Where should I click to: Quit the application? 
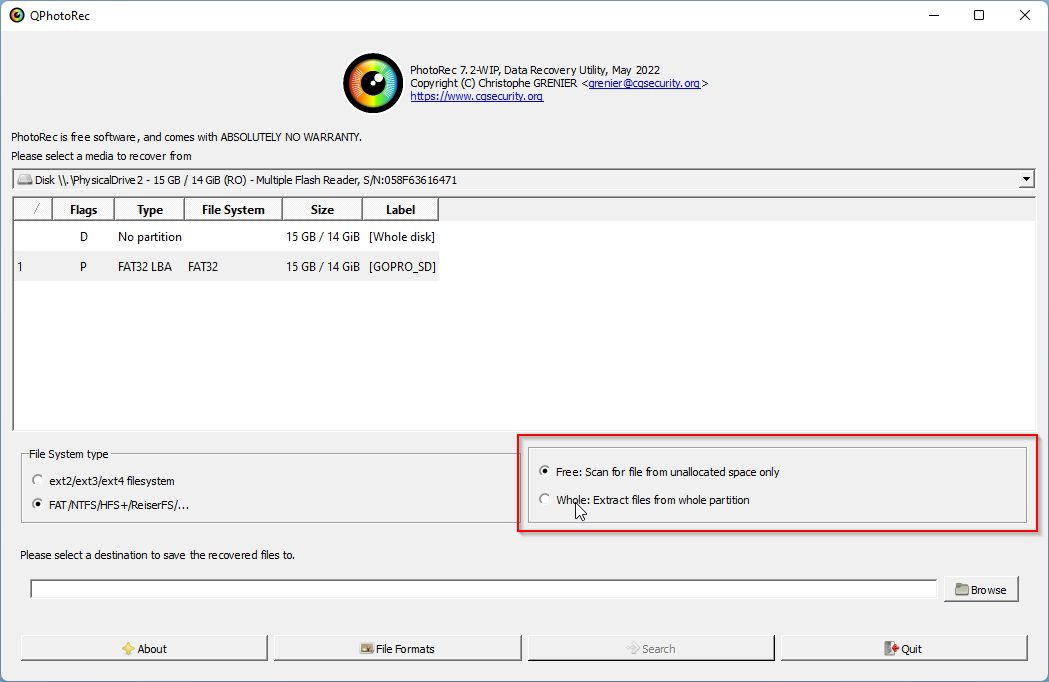tap(904, 649)
